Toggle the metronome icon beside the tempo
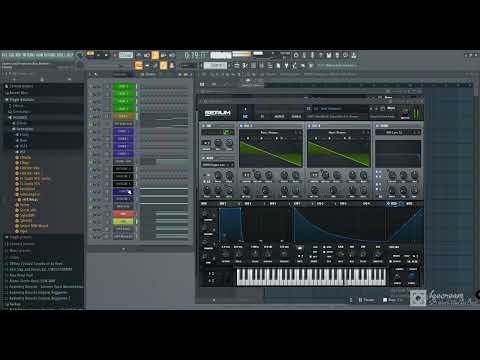480x360 pixels. tap(139, 55)
